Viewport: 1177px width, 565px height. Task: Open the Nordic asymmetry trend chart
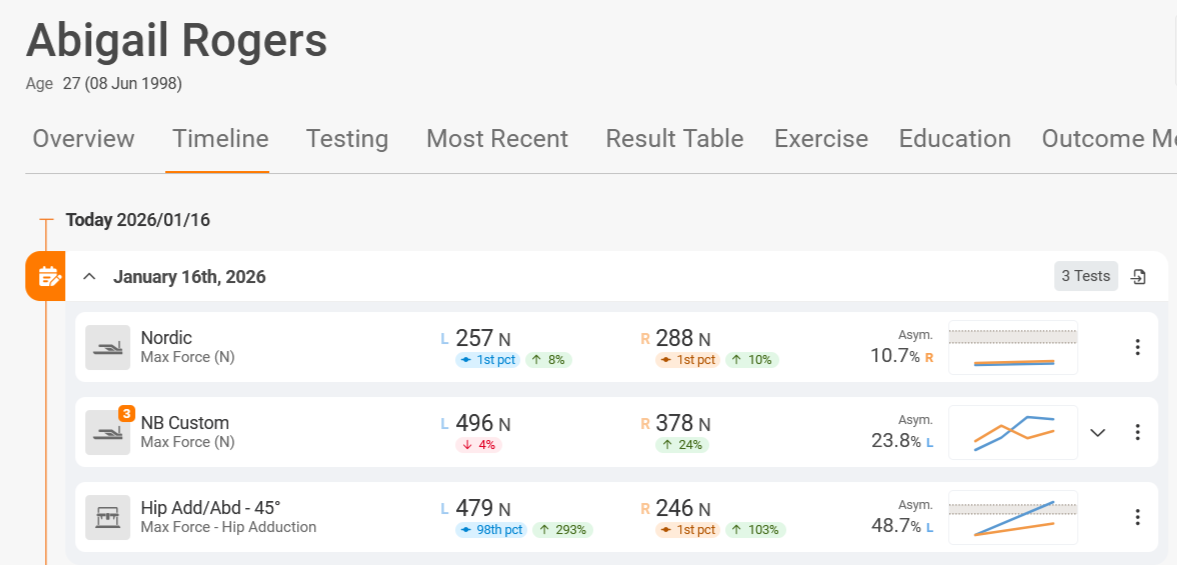1012,348
